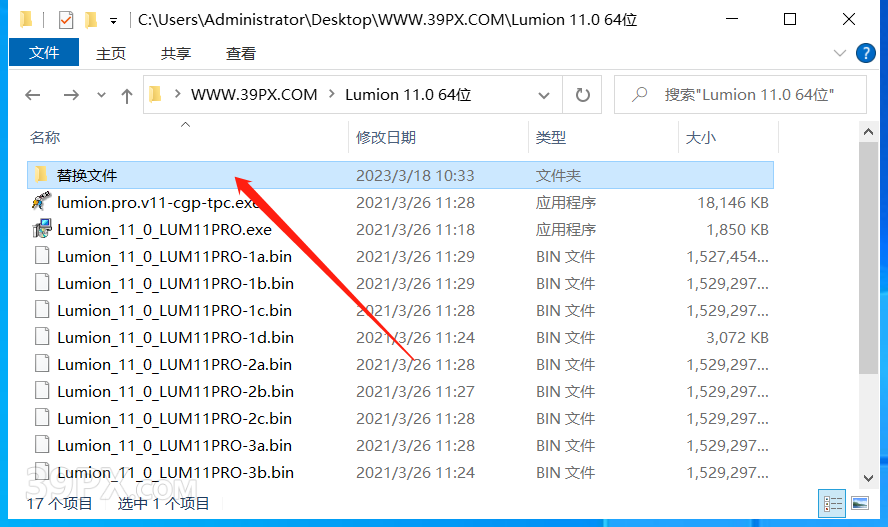Refresh the folder view
The height and width of the screenshot is (527, 888).
pos(583,95)
